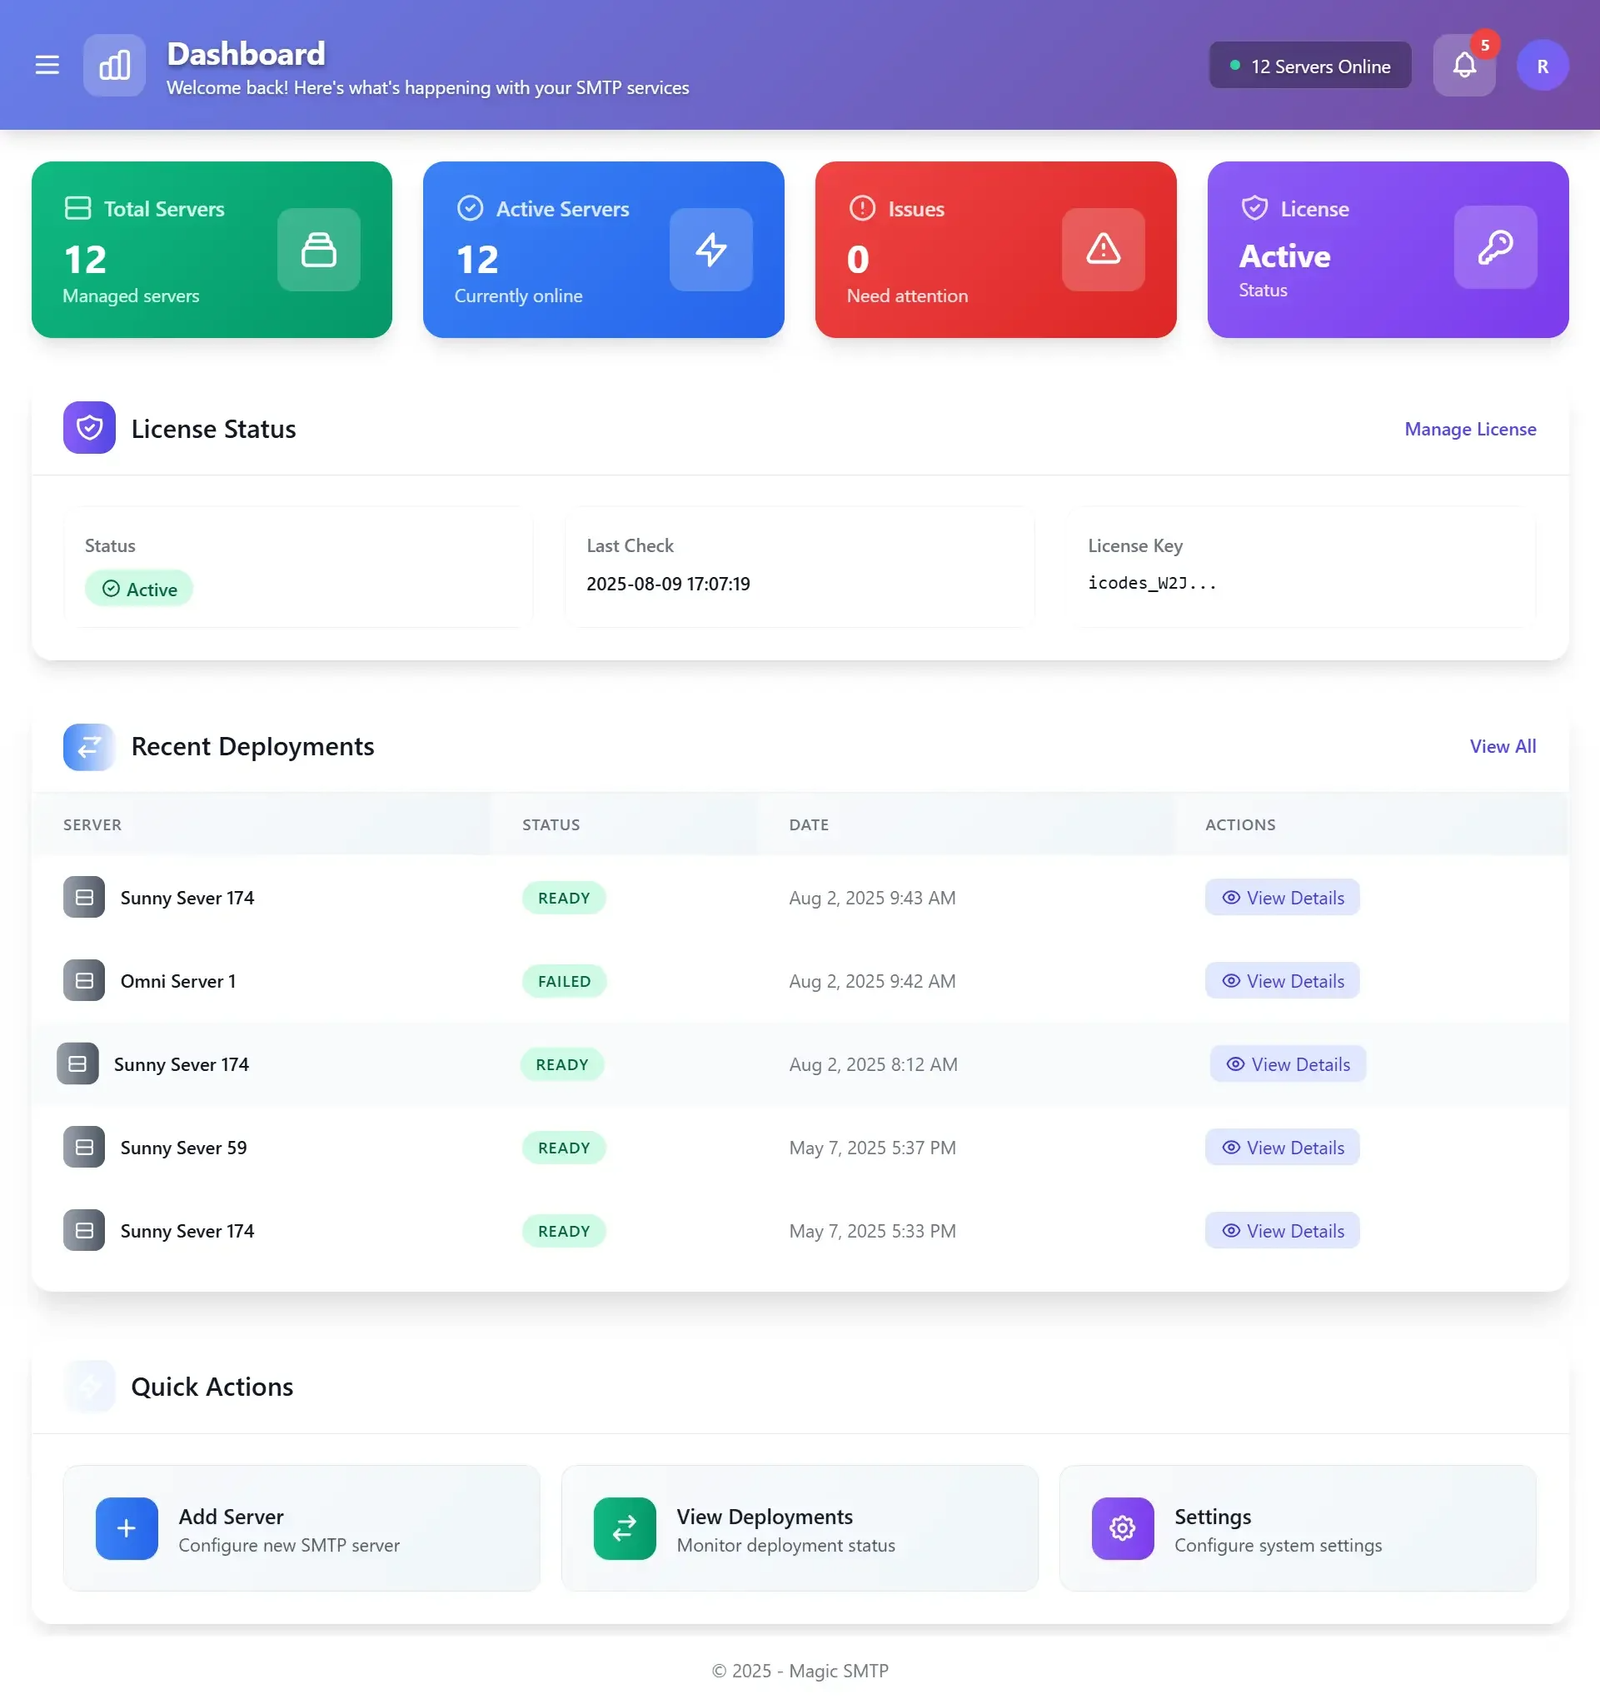Open Add Server quick action card
1600x1703 pixels.
tap(301, 1528)
